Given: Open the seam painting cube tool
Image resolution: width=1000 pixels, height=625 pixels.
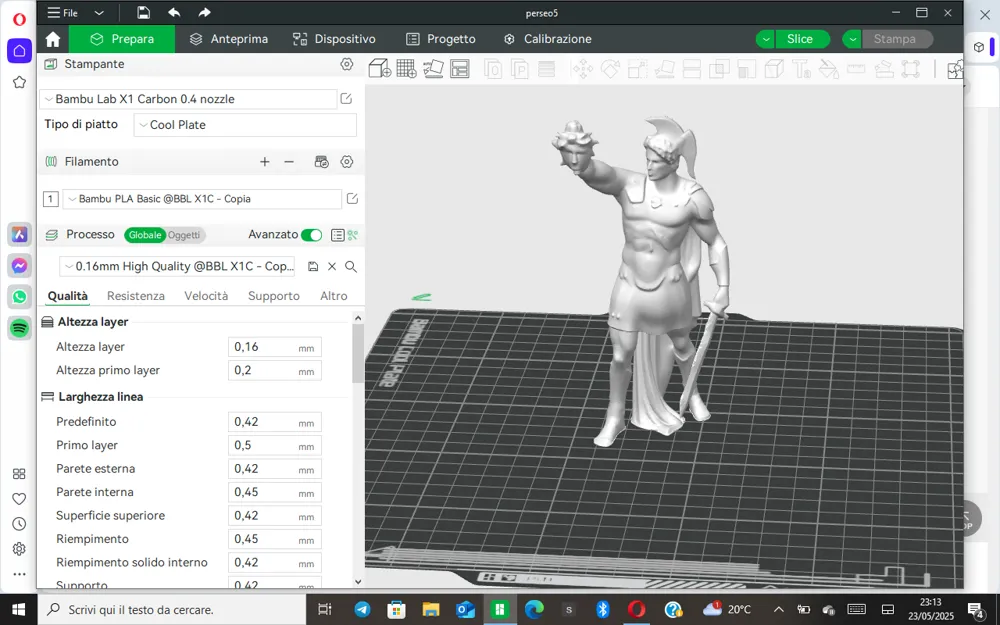Looking at the screenshot, I should [774, 69].
